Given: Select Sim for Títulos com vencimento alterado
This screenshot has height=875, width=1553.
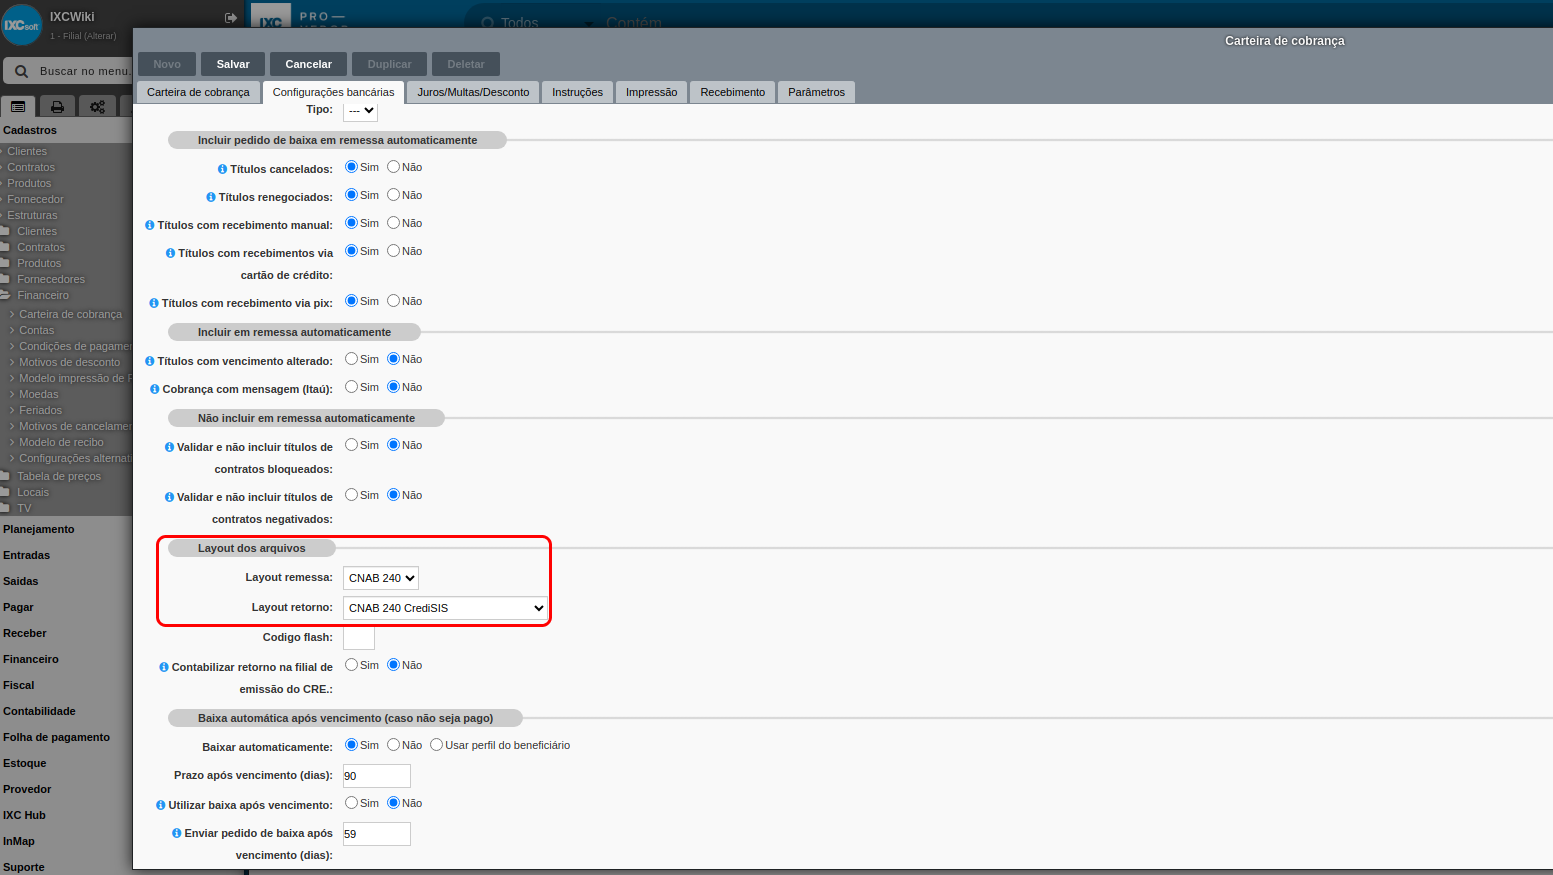Looking at the screenshot, I should coord(351,359).
